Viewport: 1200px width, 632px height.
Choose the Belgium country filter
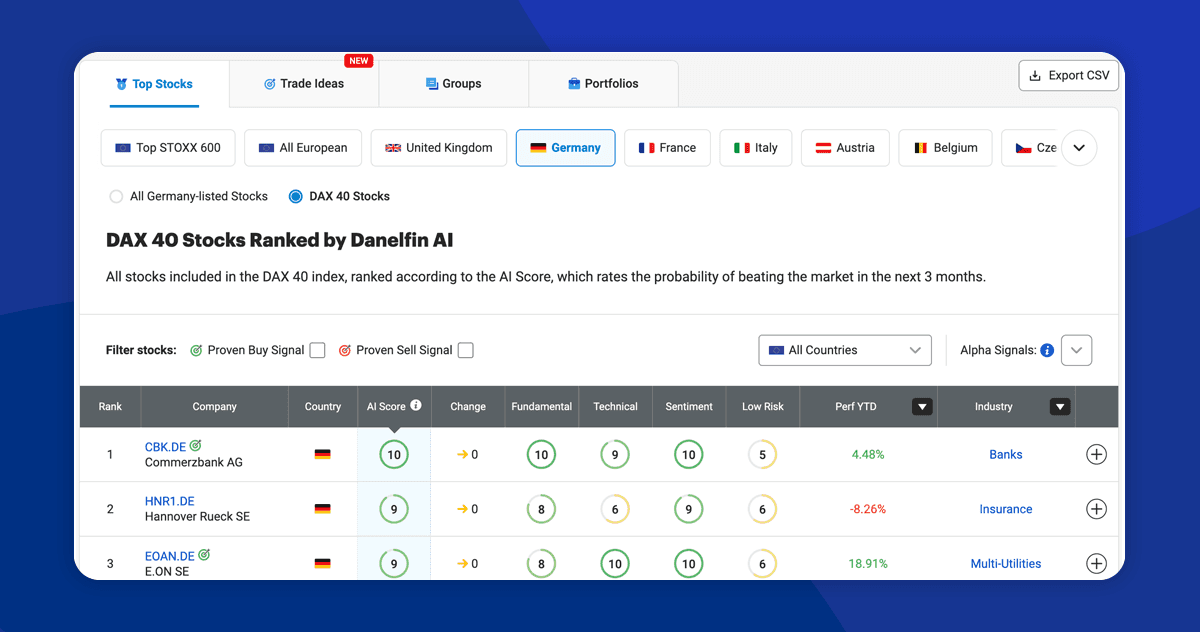coord(945,148)
